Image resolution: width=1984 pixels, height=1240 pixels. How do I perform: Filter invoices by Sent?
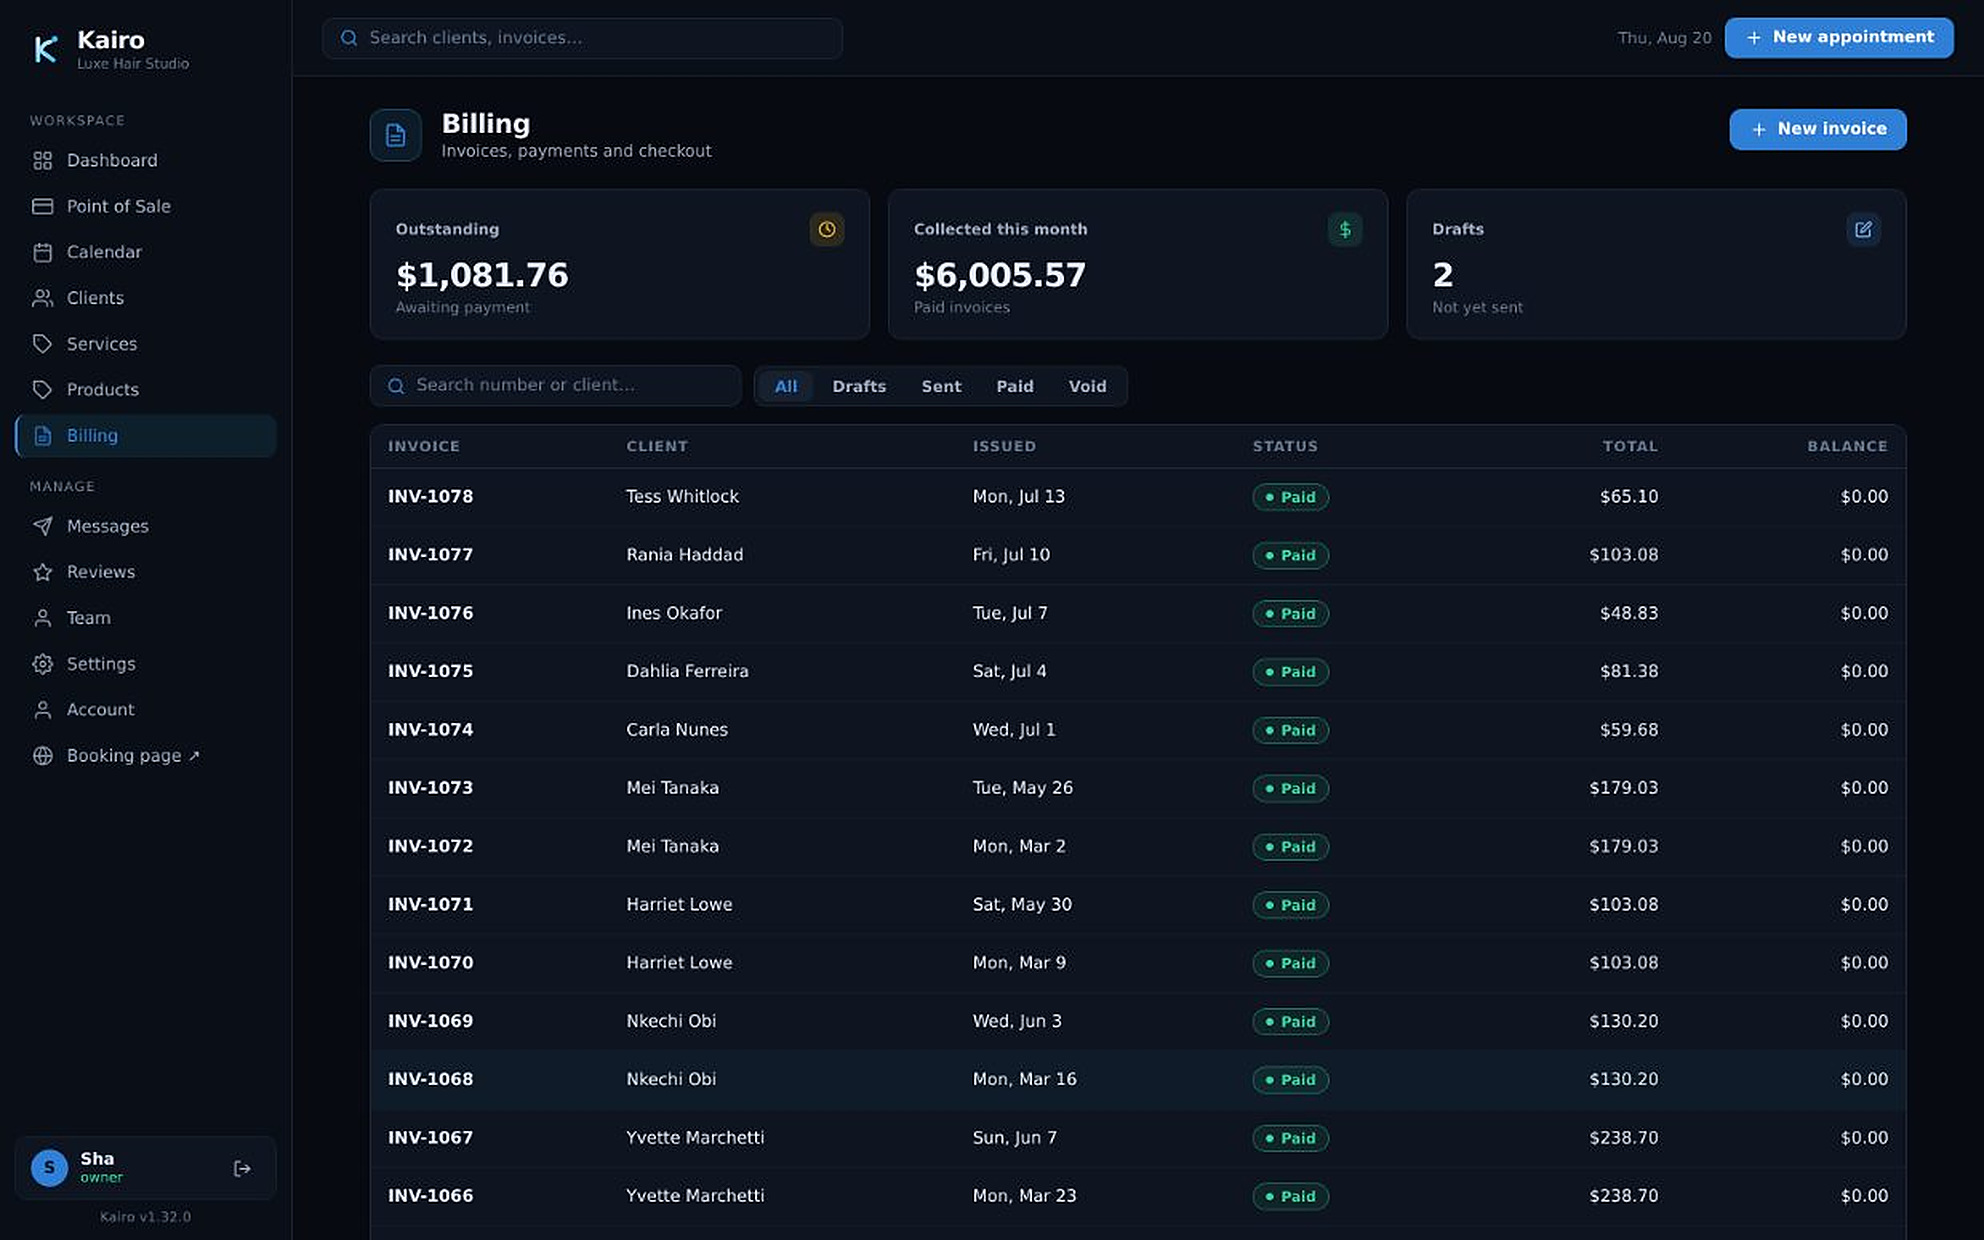[x=941, y=386]
